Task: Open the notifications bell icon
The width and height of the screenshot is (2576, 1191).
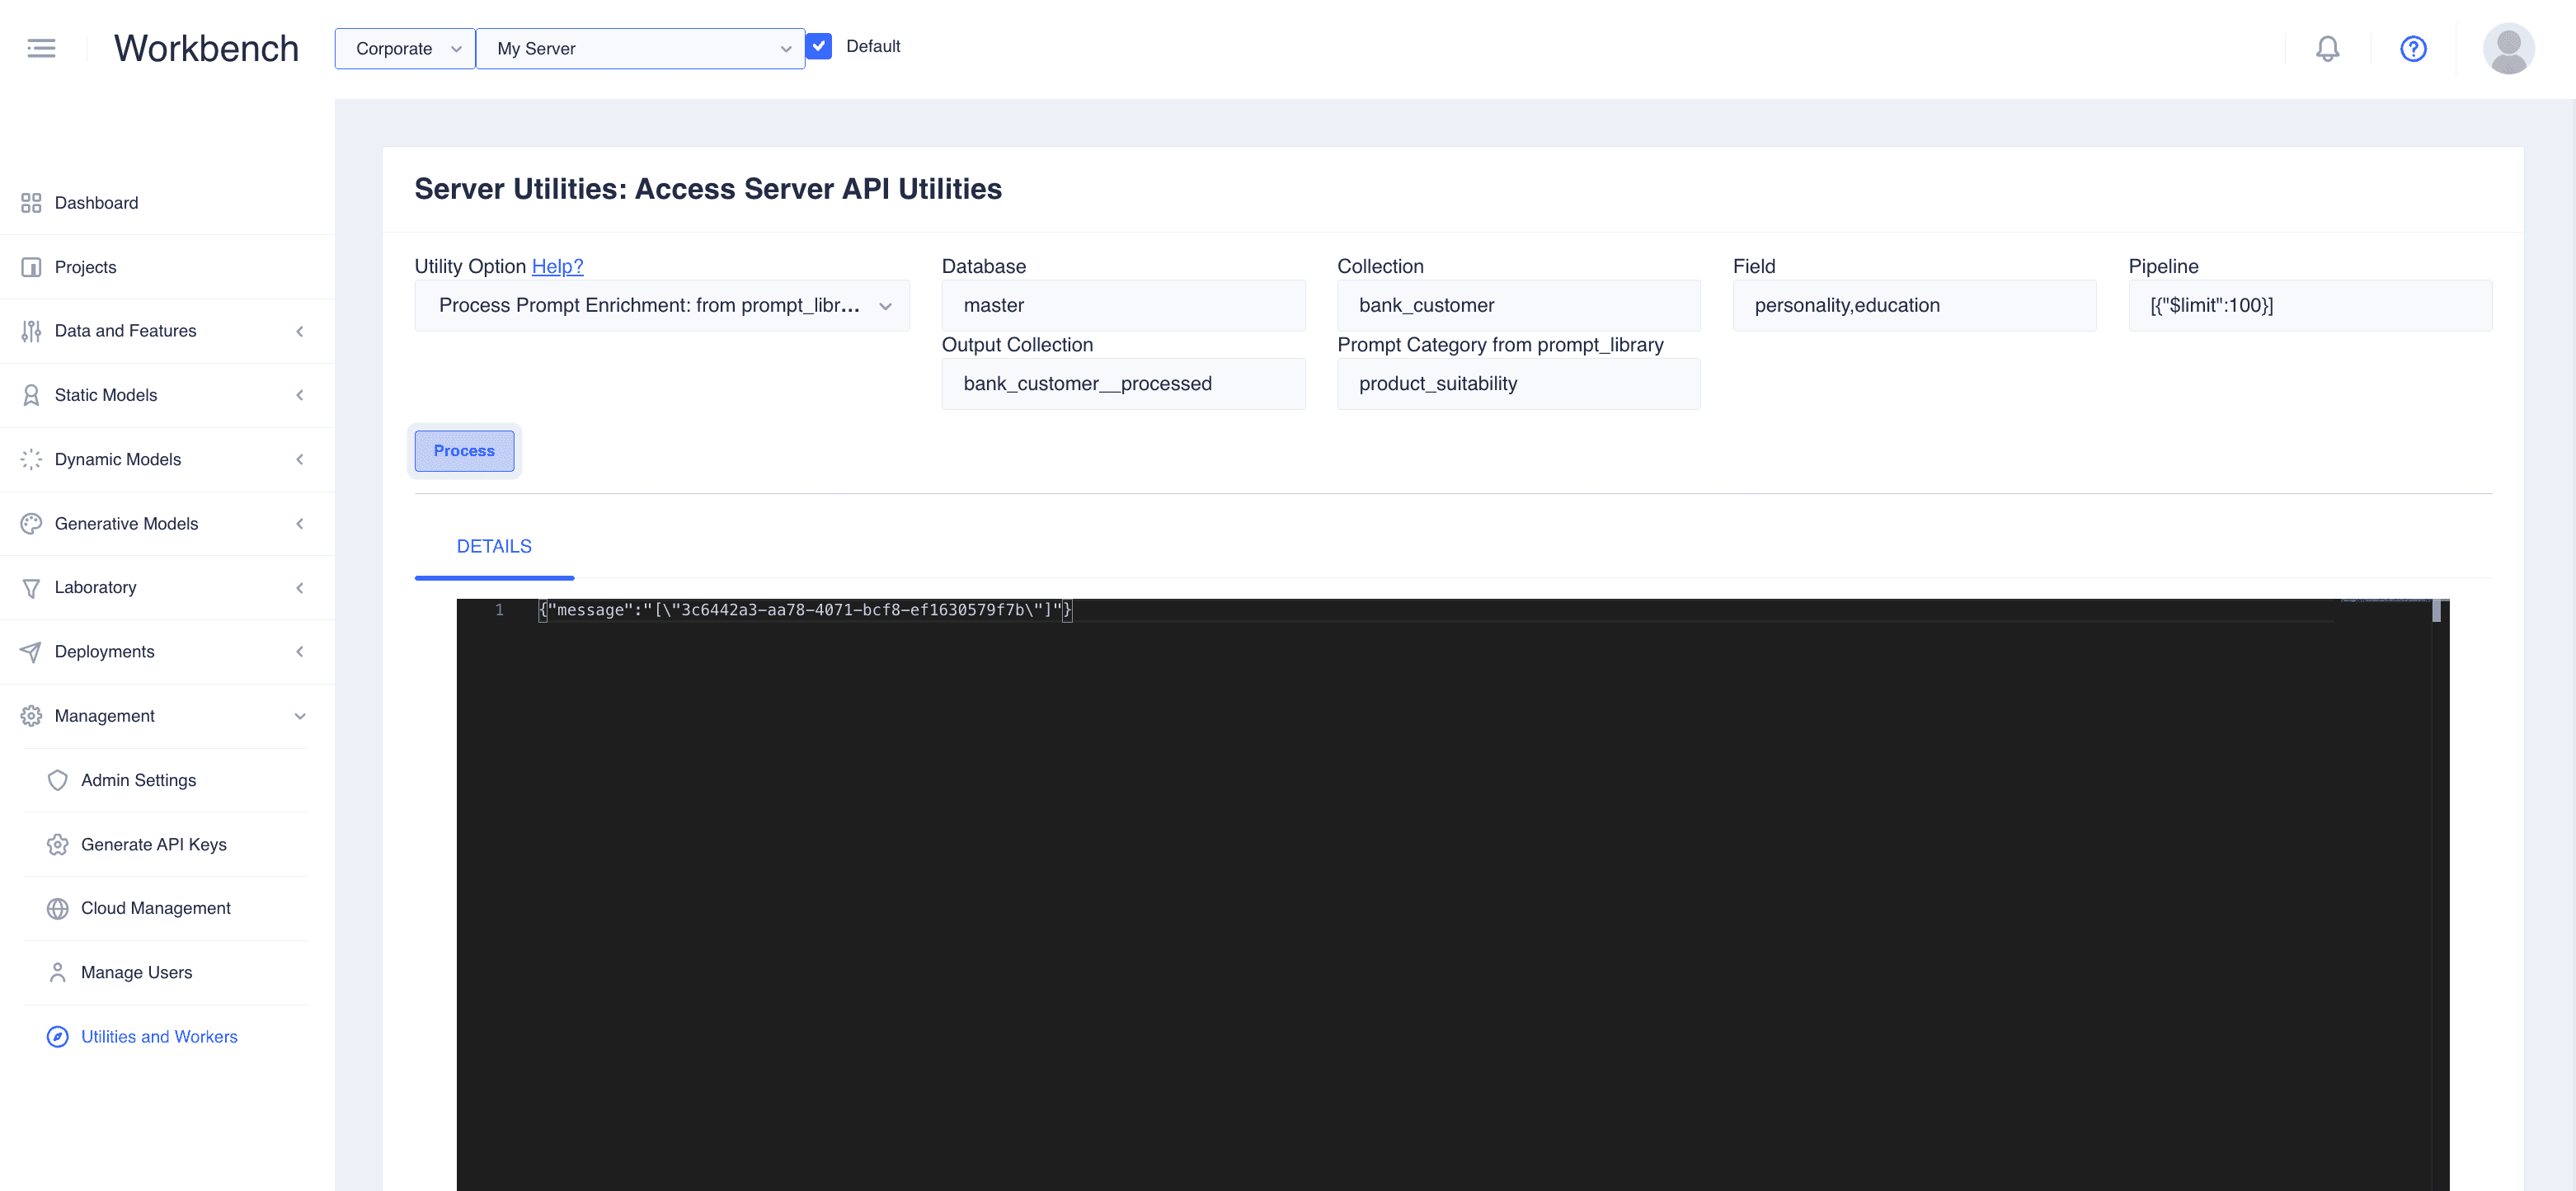Action: pyautogui.click(x=2327, y=48)
